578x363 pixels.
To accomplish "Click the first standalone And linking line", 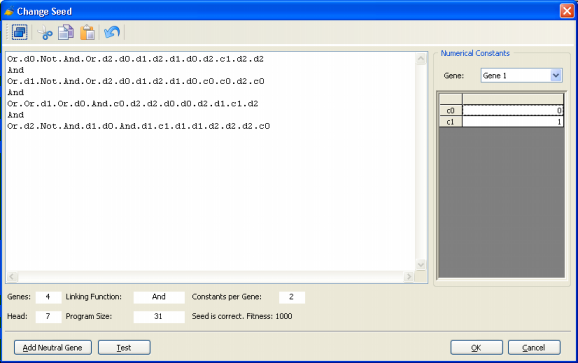I will tap(15, 70).
